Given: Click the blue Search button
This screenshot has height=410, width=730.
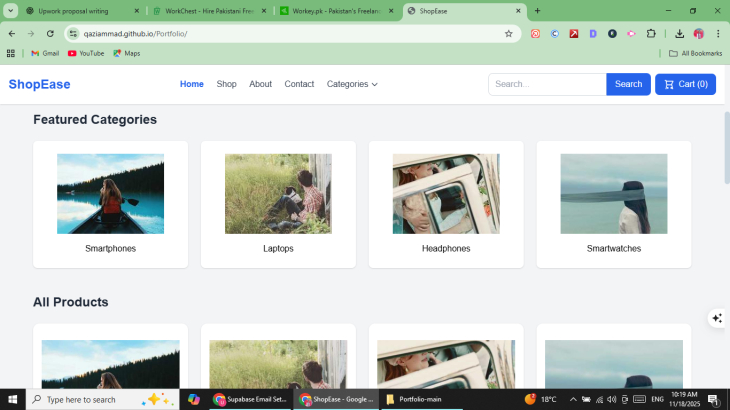Looking at the screenshot, I should 628,84.
